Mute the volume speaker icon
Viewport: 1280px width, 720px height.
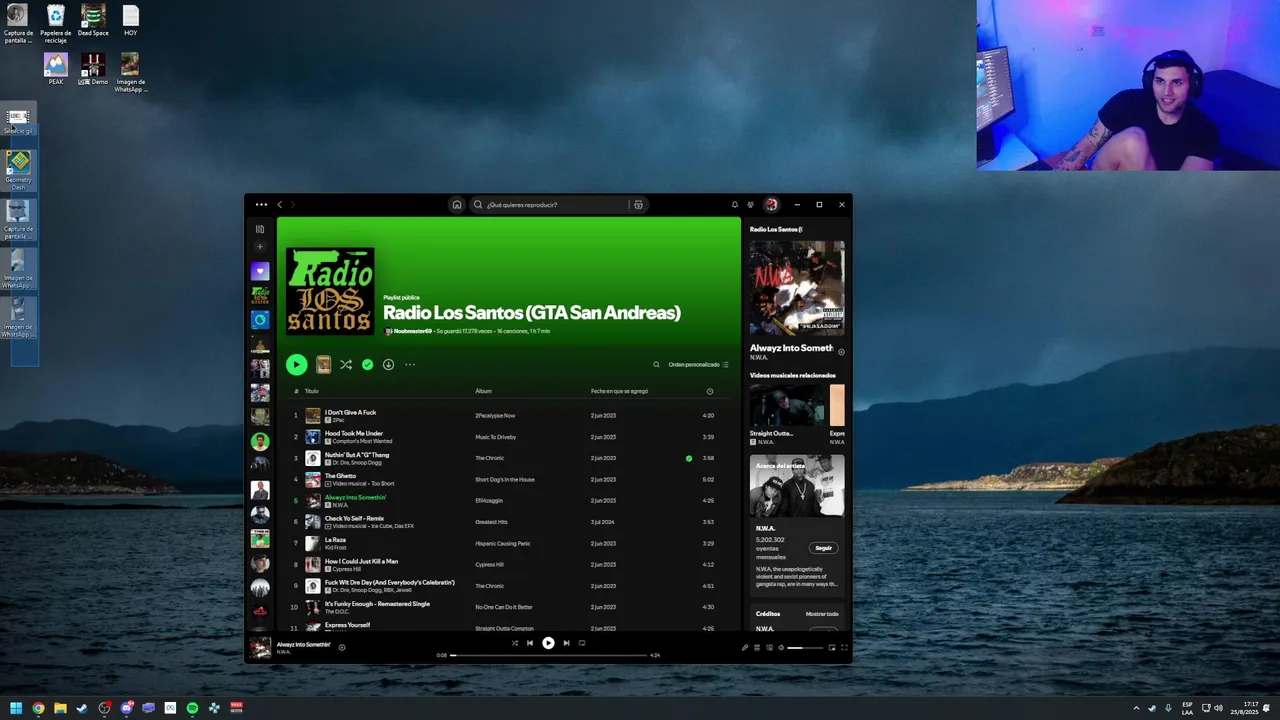click(781, 647)
